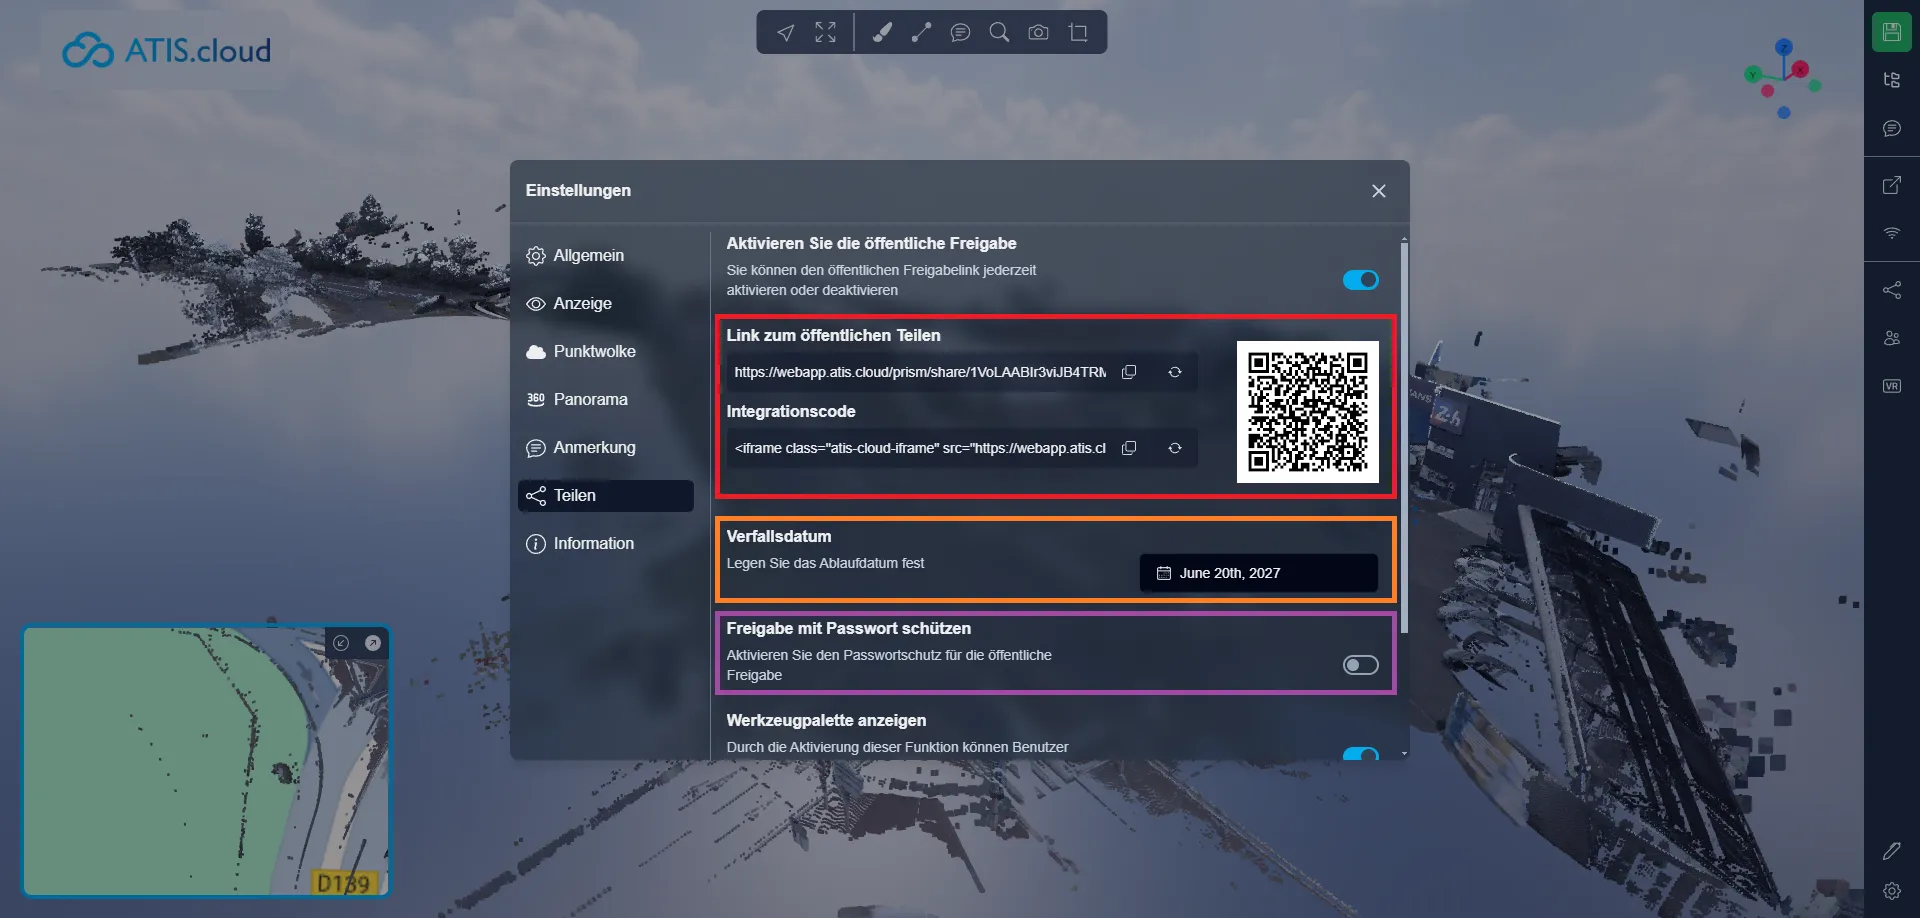Disable the öffentliche Freigabe toggle
Image resolution: width=1920 pixels, height=918 pixels.
pos(1360,280)
